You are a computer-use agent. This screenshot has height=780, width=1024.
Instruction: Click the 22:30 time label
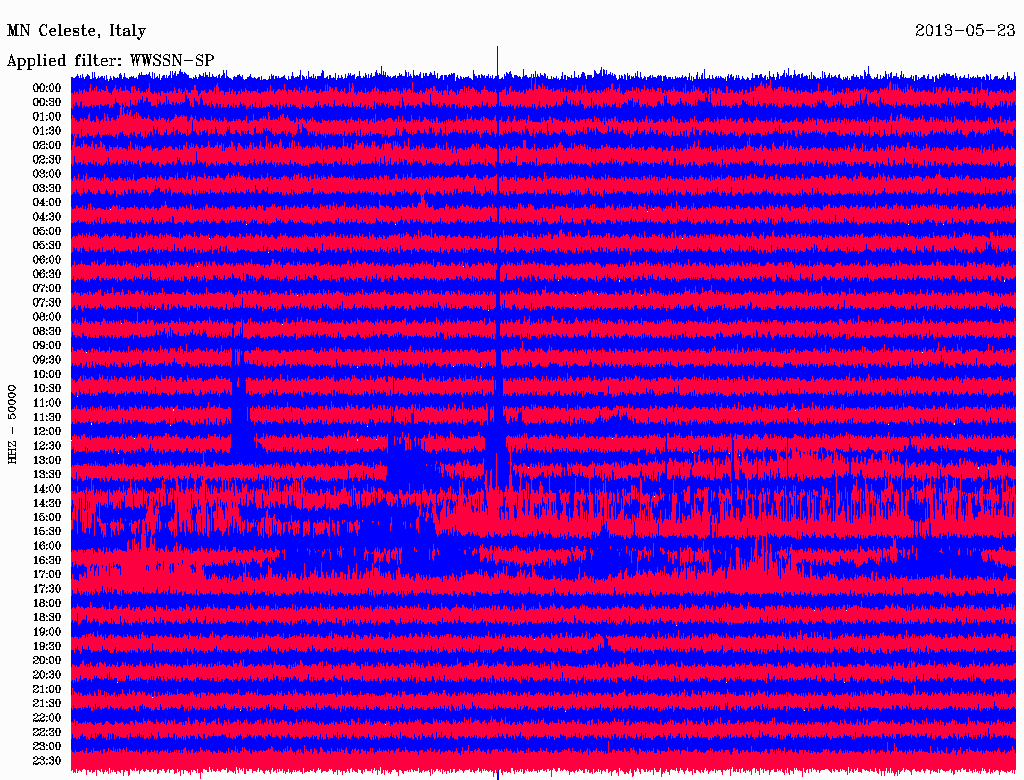(x=47, y=732)
